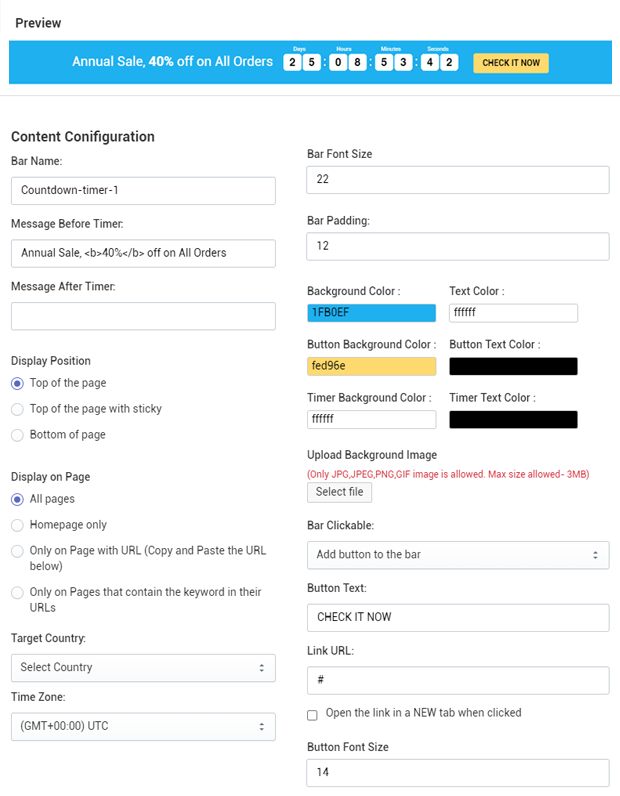This screenshot has height=796, width=620.
Task: Click the black Timer Text Color swatch
Action: 513,419
